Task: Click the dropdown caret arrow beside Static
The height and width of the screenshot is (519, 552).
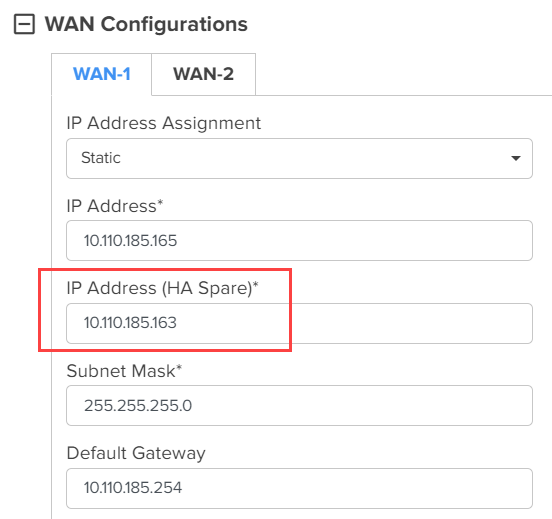Action: pyautogui.click(x=516, y=158)
